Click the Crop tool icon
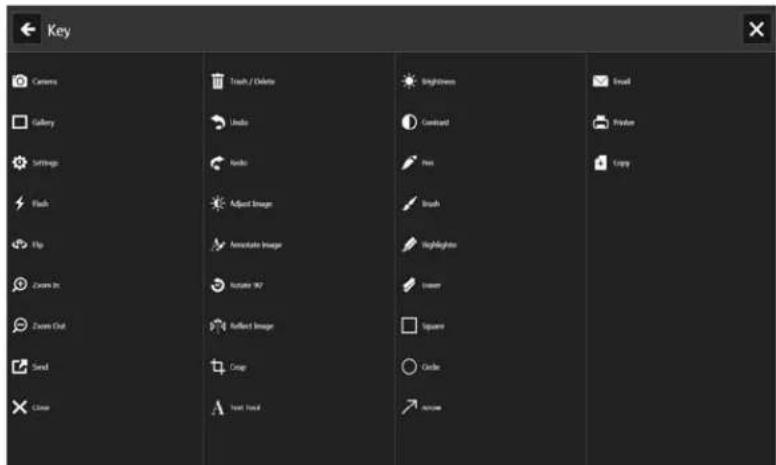This screenshot has height=465, width=776. [216, 367]
